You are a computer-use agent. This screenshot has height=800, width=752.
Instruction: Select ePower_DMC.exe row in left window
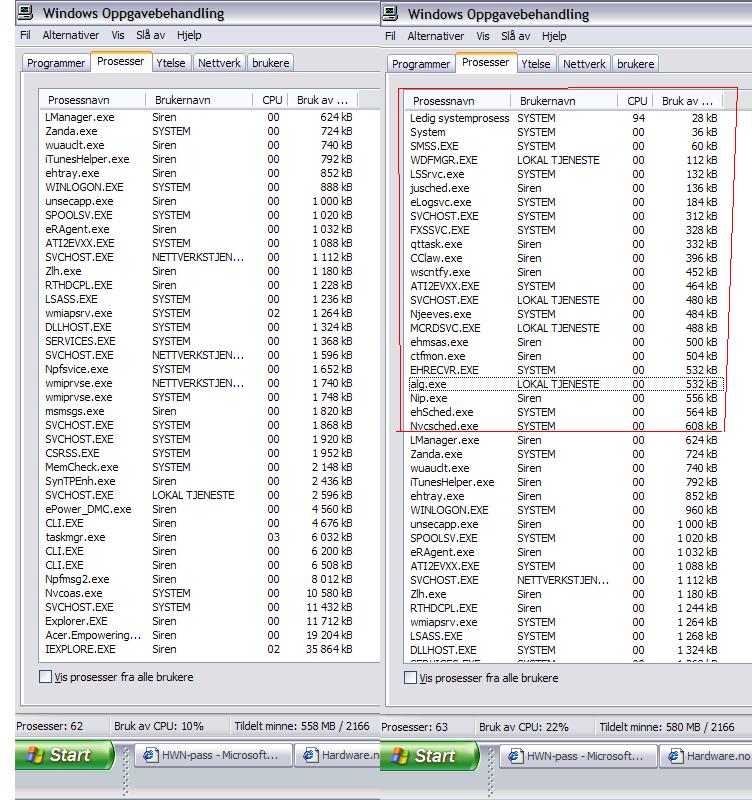(x=199, y=509)
